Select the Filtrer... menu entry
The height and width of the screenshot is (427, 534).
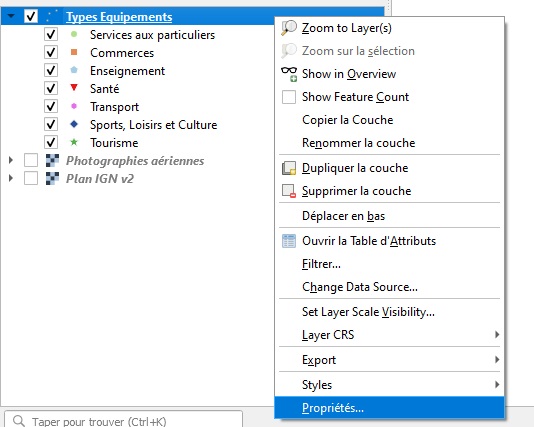pos(389,264)
